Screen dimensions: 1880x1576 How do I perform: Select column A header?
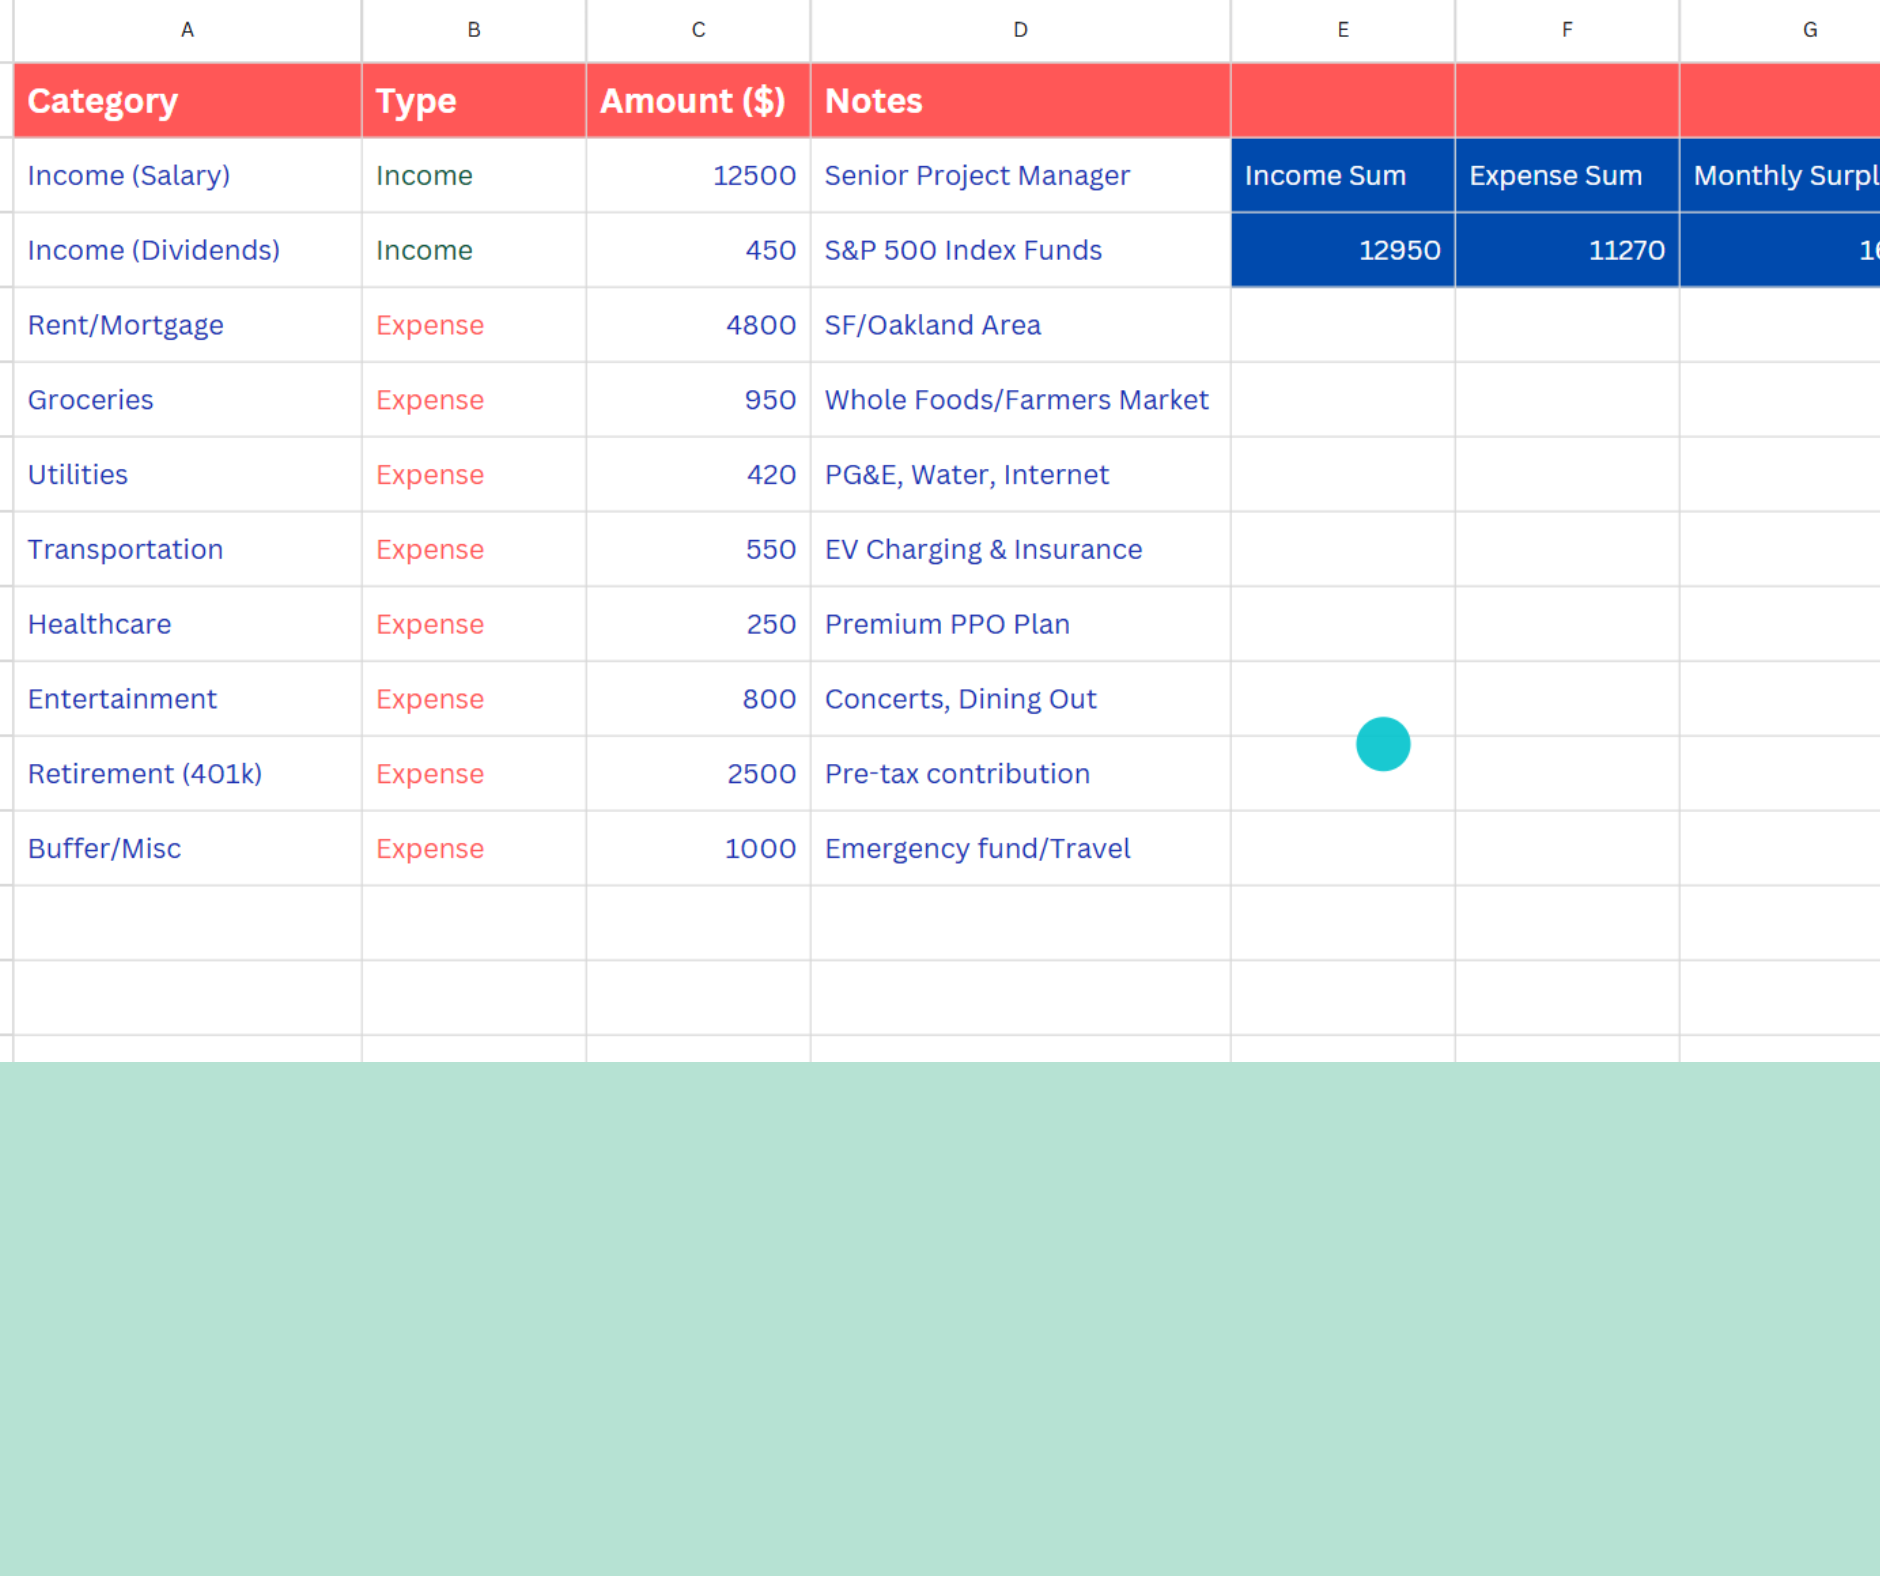pos(187,30)
